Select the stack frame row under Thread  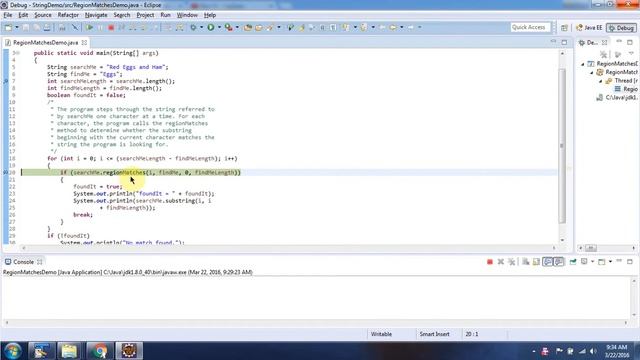click(x=626, y=89)
